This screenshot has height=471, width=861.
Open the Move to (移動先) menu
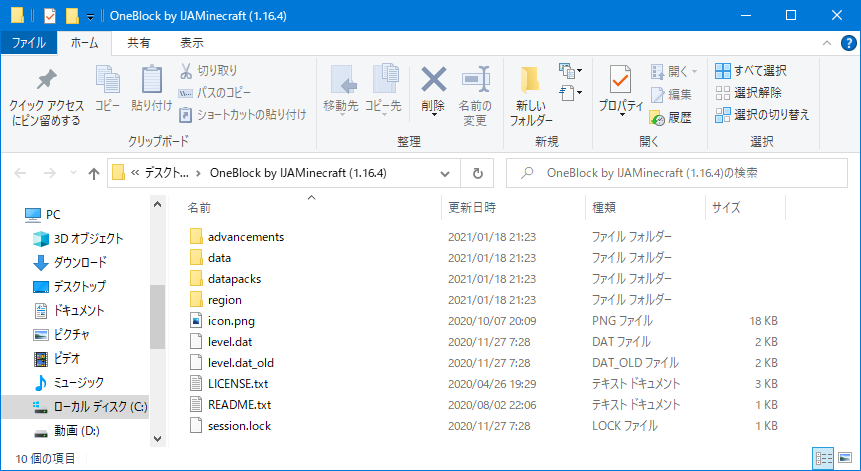pyautogui.click(x=341, y=90)
